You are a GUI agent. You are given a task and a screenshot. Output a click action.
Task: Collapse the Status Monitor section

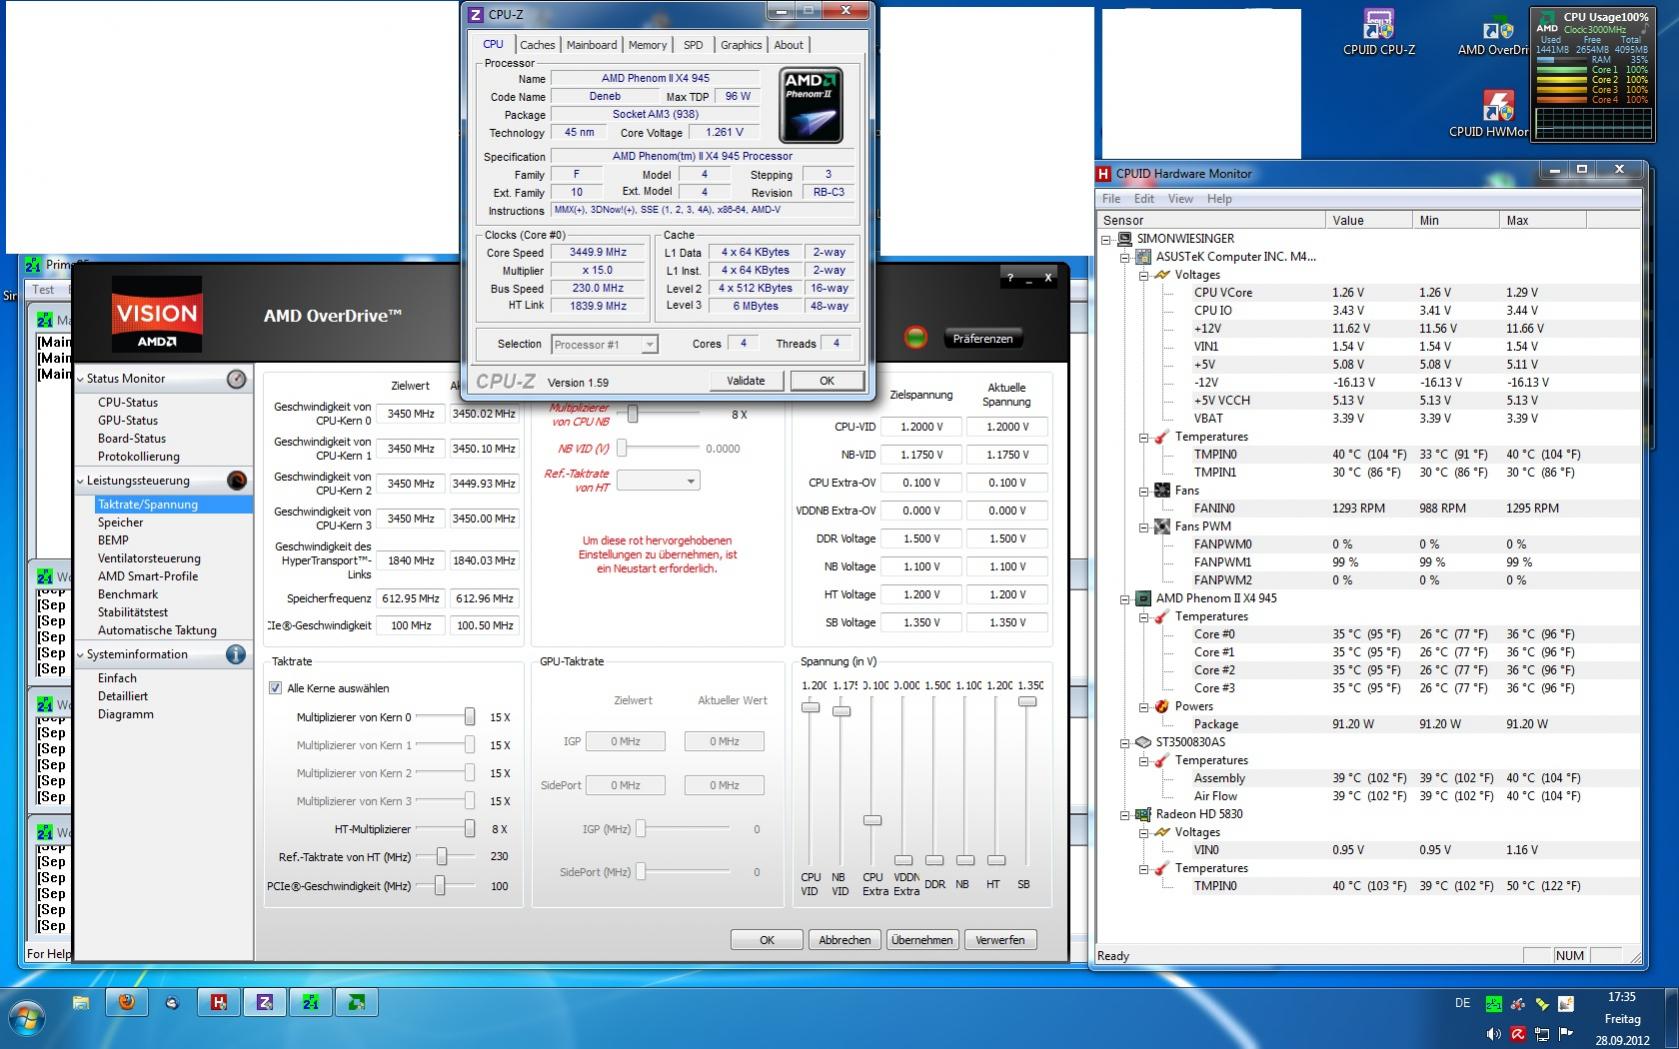[x=81, y=379]
